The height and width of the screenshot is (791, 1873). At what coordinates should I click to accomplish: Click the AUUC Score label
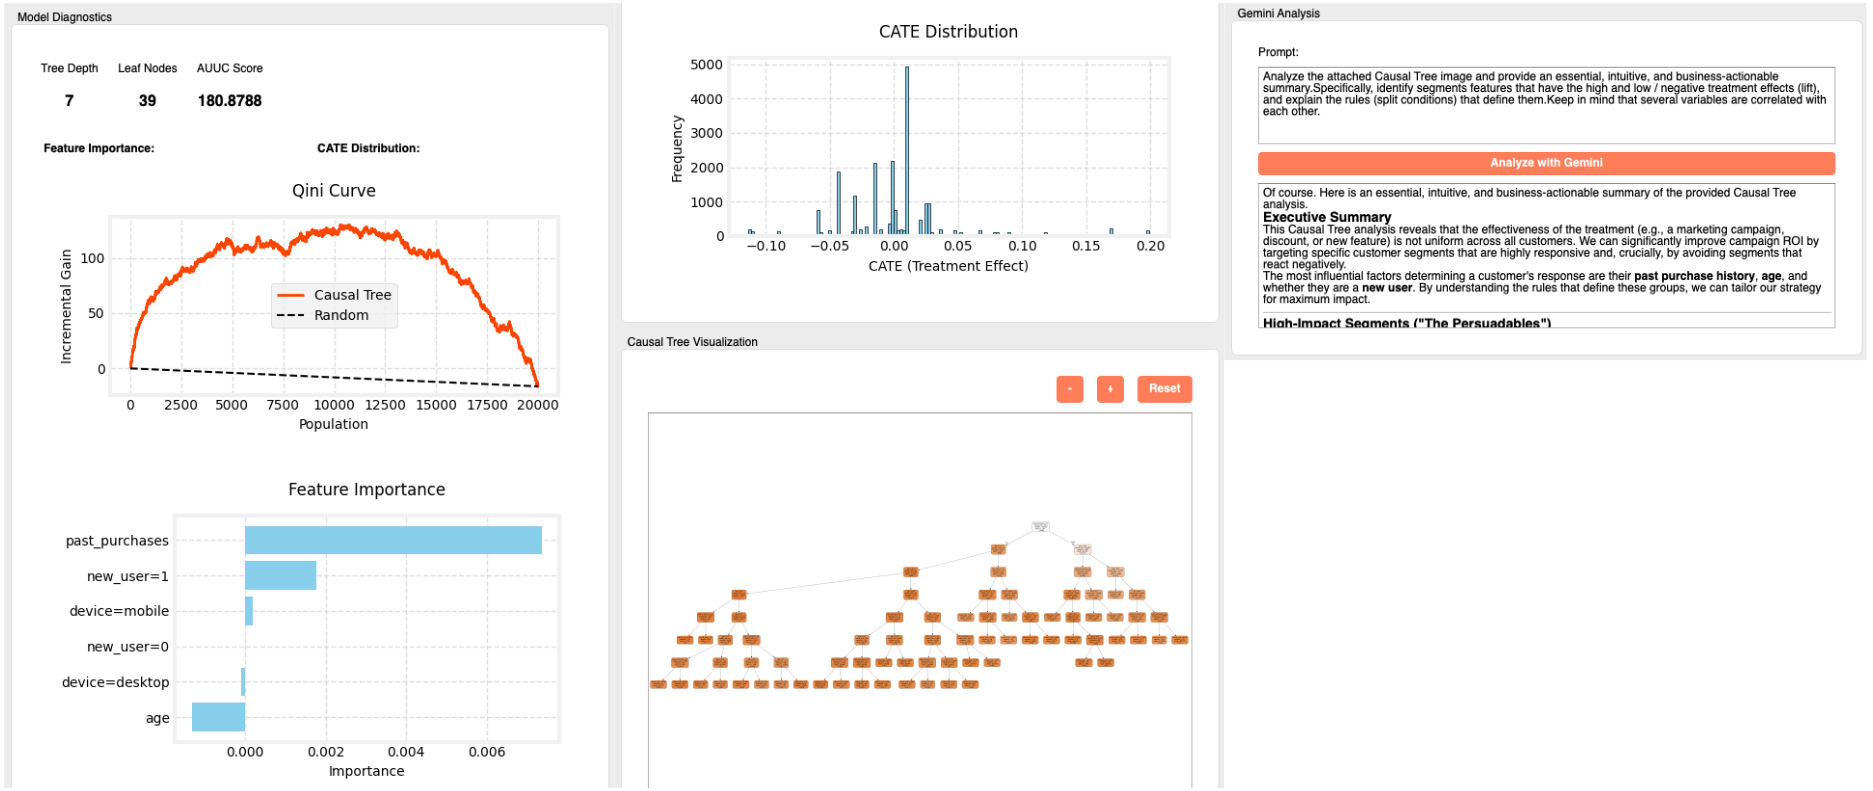229,68
